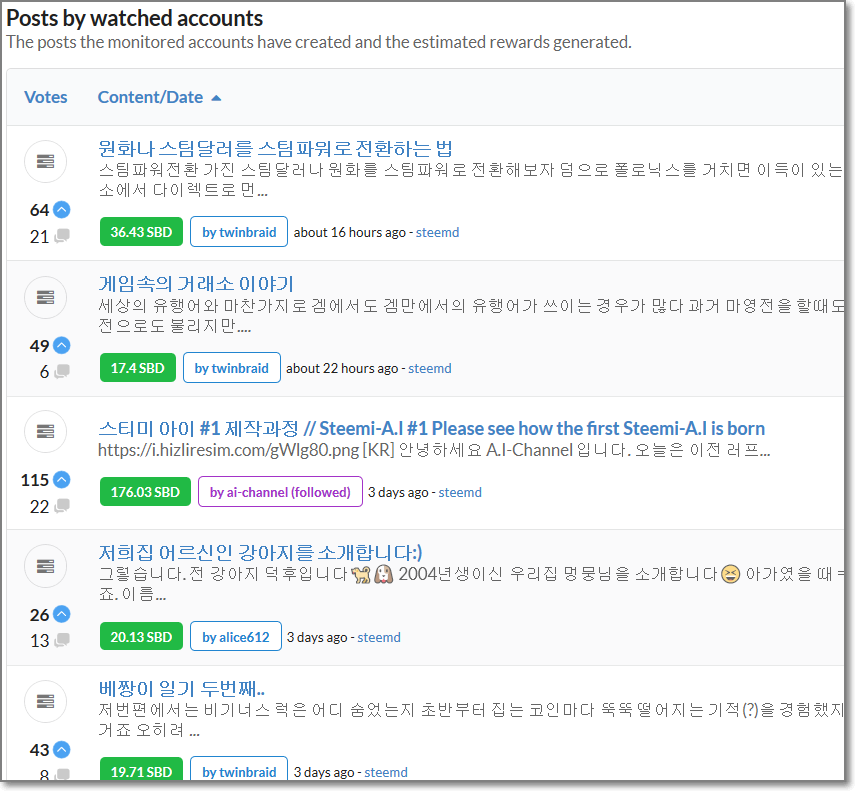Image resolution: width=855 pixels, height=791 pixels.
Task: Open the round list icon beside the 17.4 SBD post
Action: (46, 297)
